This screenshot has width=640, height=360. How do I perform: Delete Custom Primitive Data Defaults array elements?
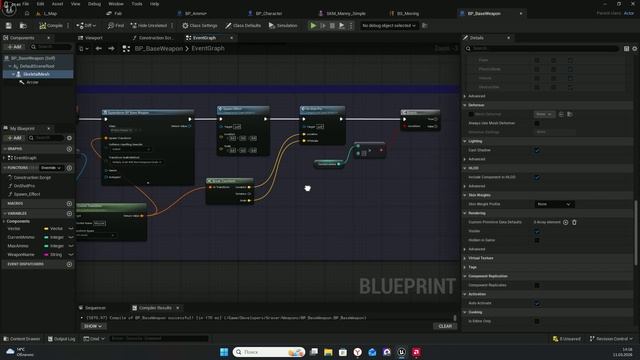coord(574,222)
